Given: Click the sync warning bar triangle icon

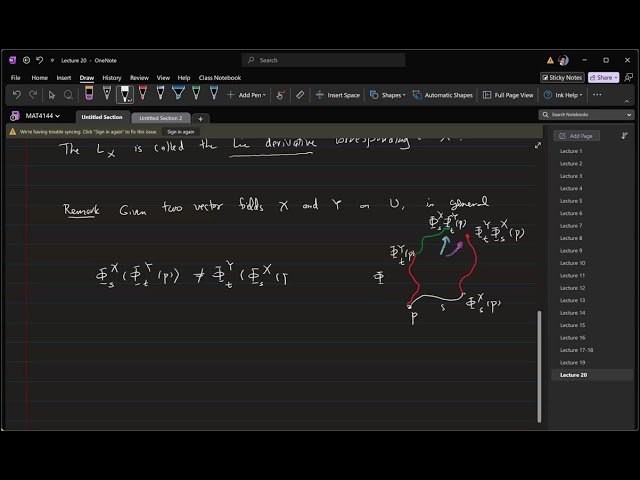Looking at the screenshot, I should 13,132.
